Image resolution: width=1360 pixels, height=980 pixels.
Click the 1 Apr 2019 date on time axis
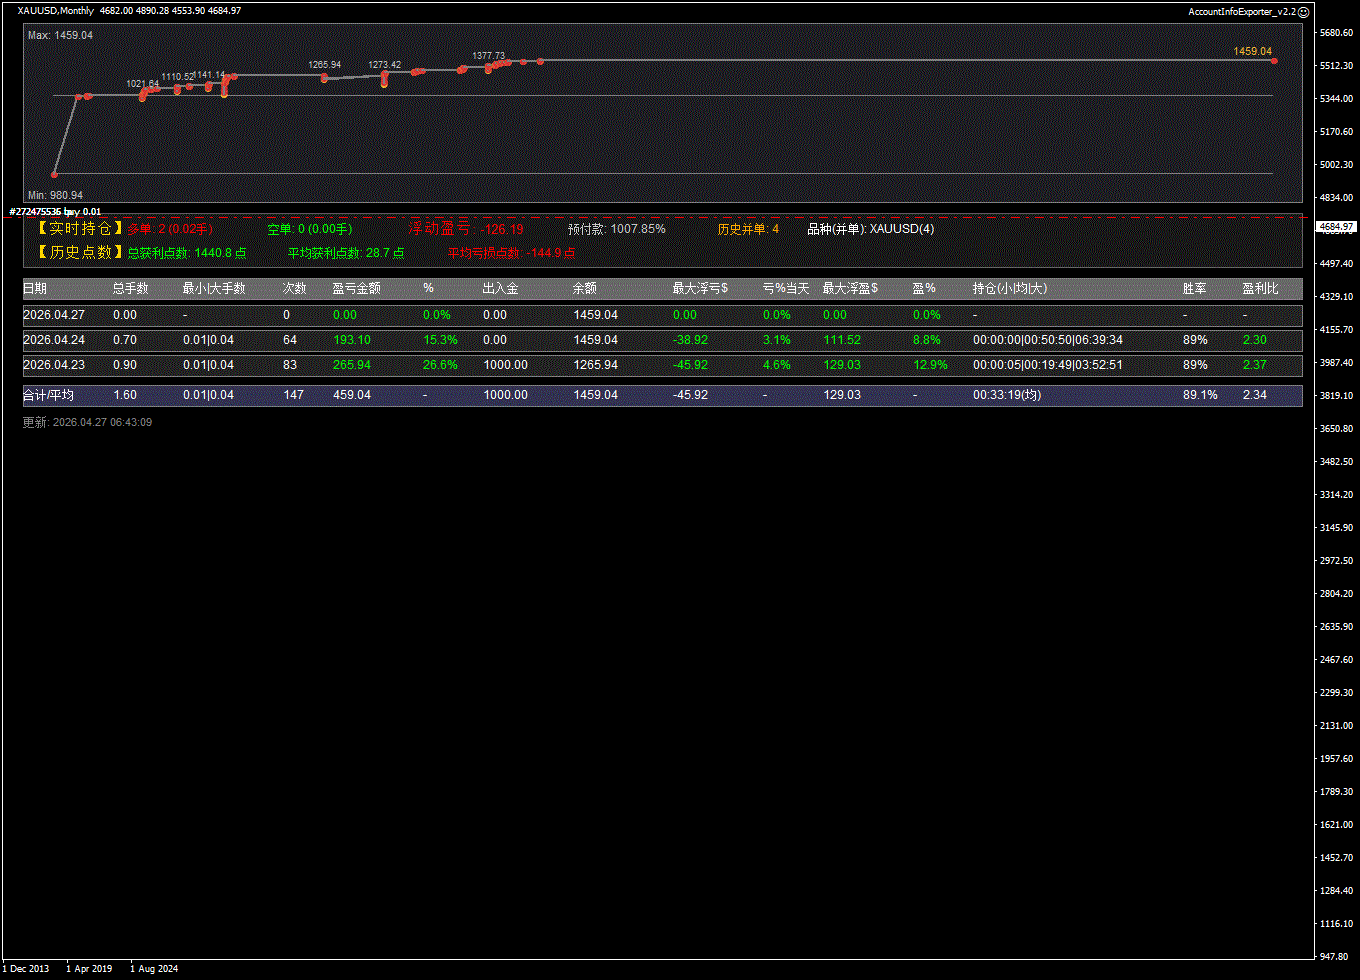tap(89, 969)
